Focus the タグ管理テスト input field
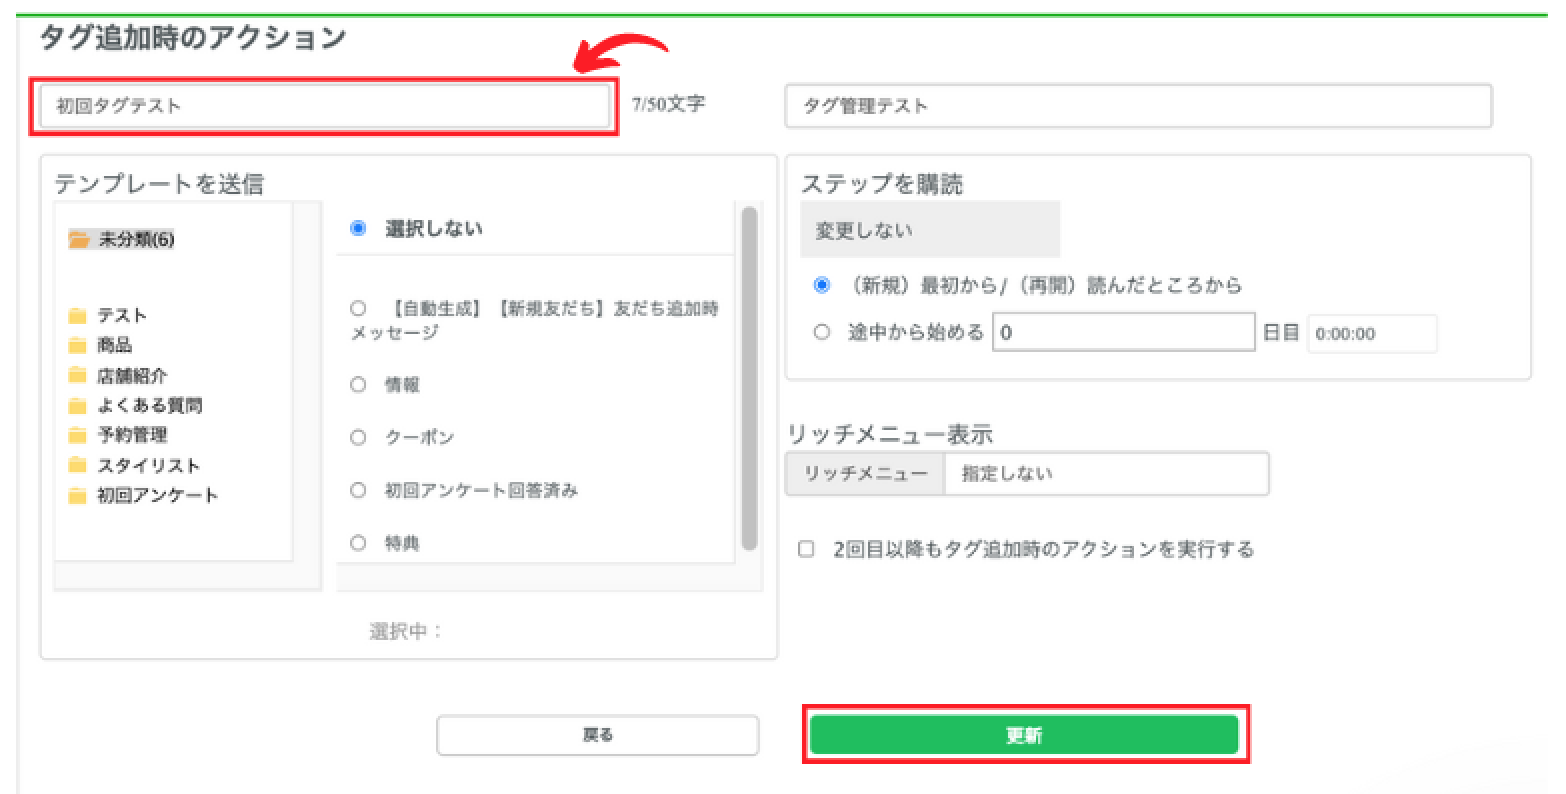 1139,106
